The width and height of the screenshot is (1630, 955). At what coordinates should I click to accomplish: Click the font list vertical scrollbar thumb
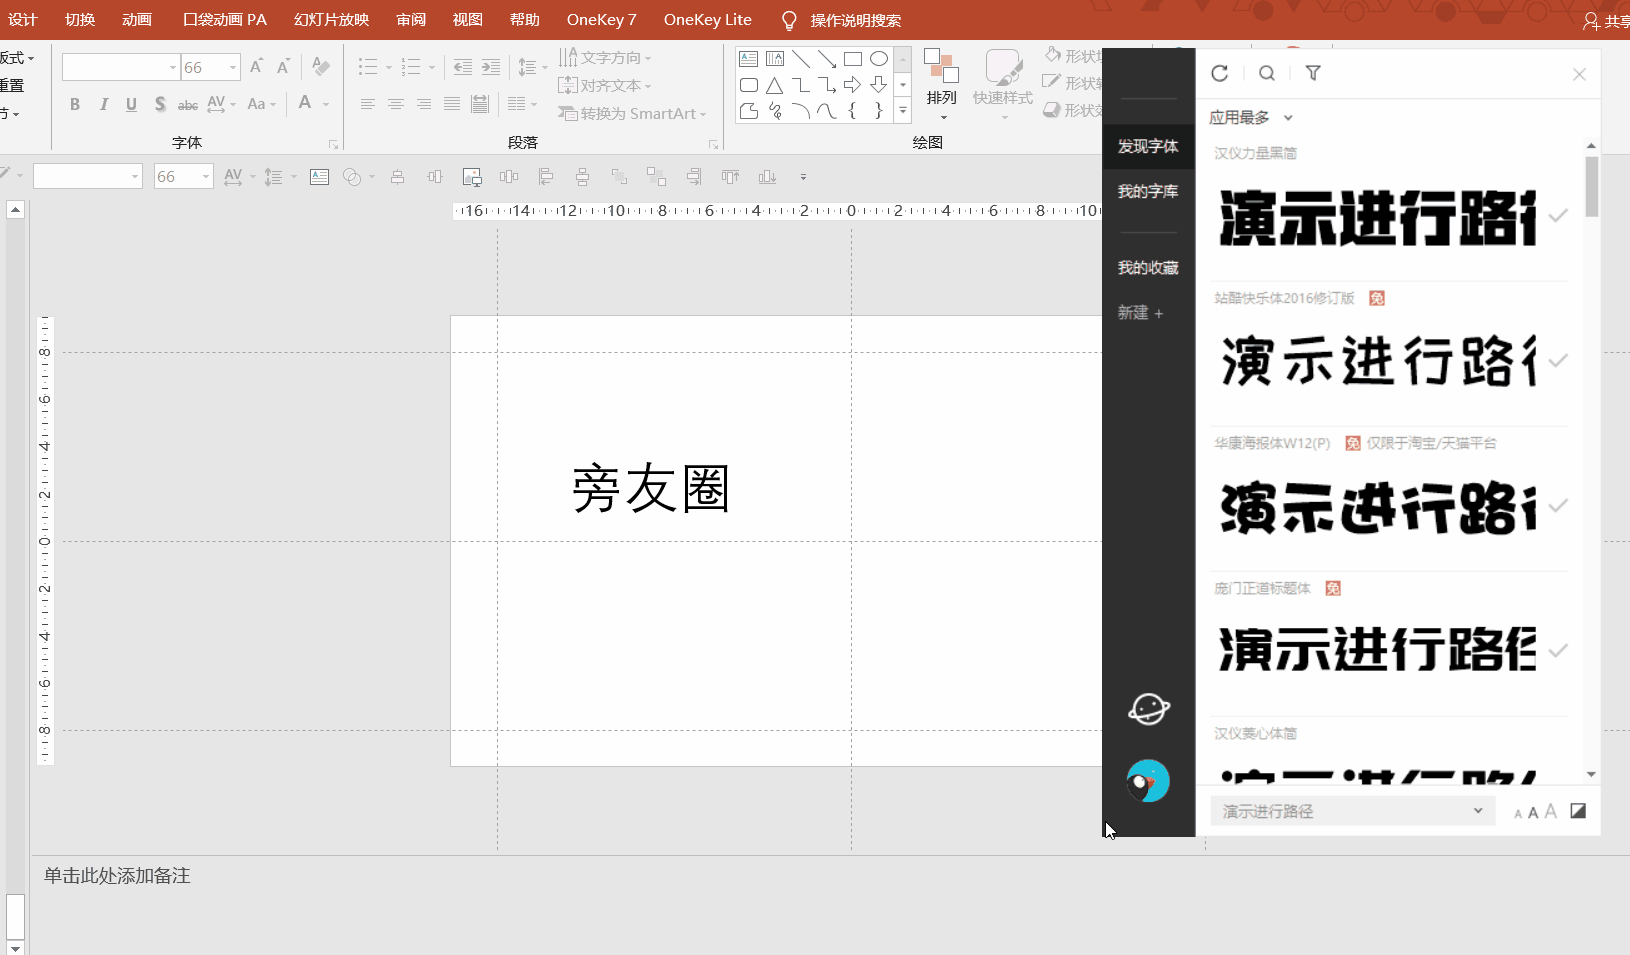pos(1591,186)
